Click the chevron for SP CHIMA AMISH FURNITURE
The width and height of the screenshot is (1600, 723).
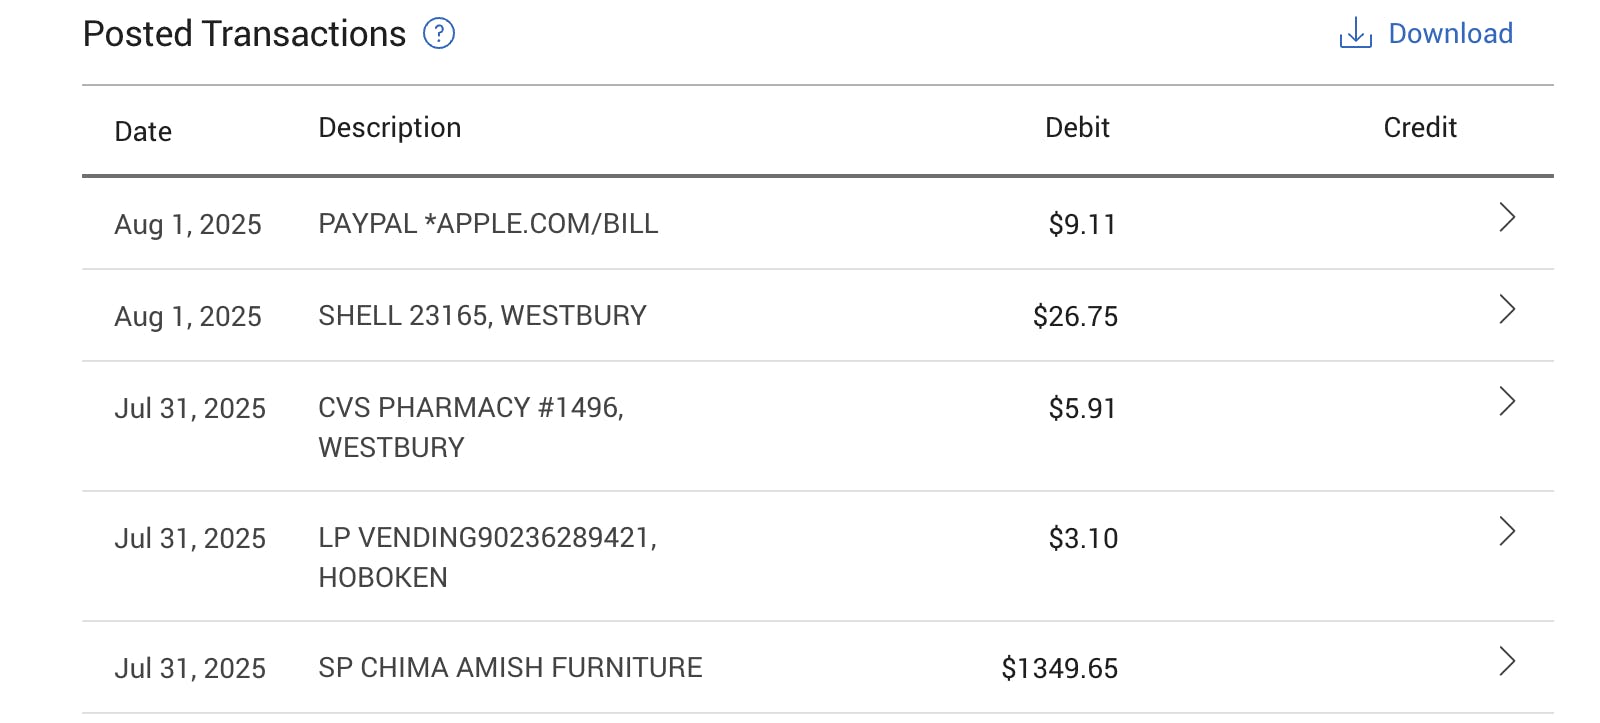coord(1507,662)
